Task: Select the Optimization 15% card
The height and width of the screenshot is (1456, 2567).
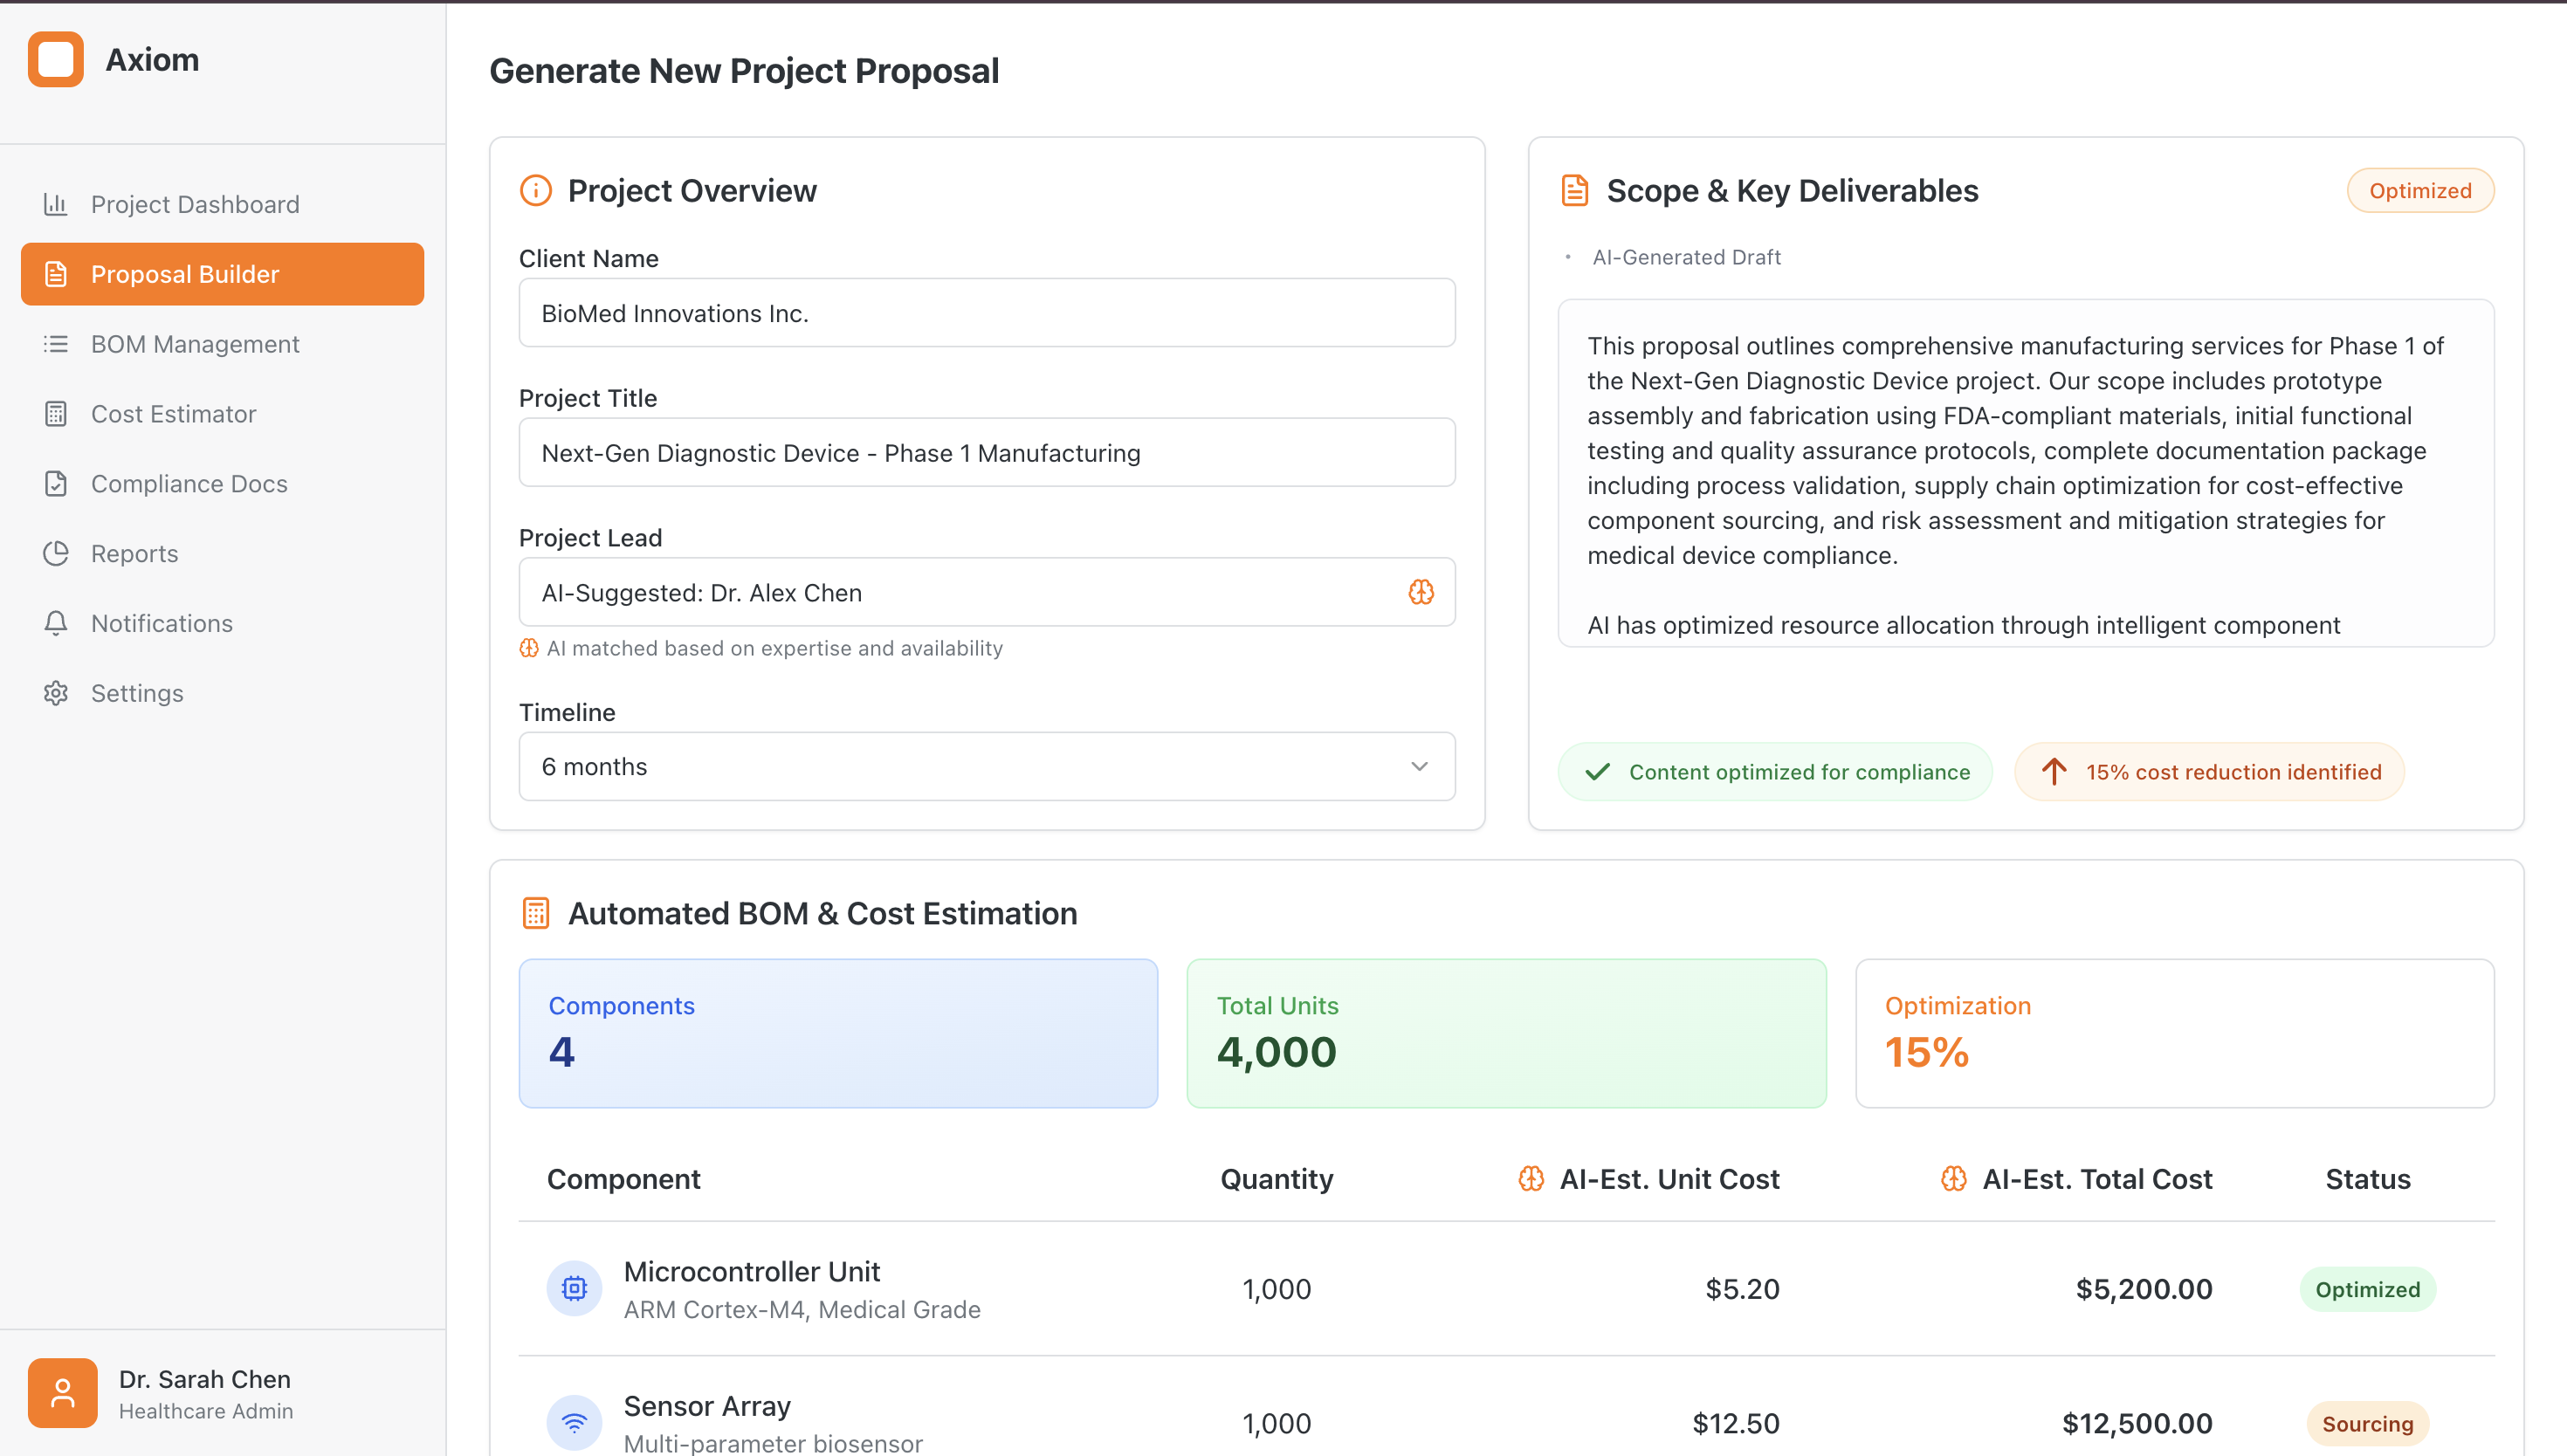Action: coord(2175,1034)
